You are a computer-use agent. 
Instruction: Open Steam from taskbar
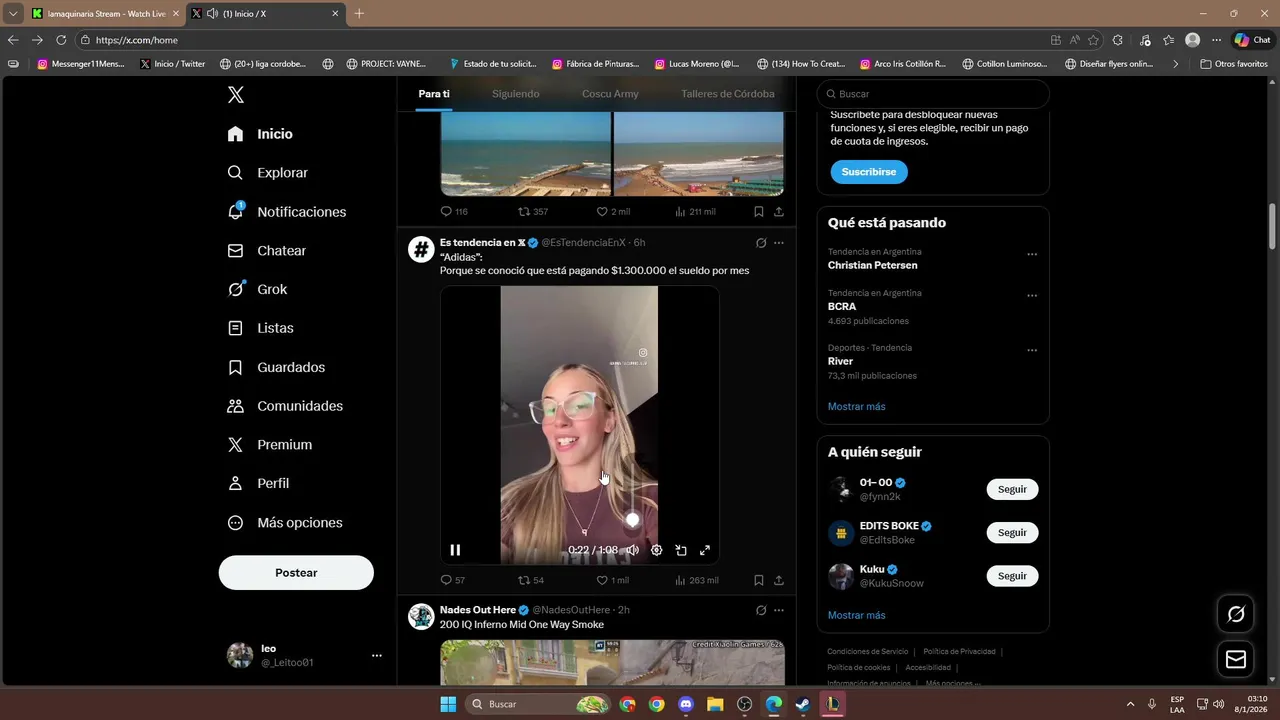803,704
